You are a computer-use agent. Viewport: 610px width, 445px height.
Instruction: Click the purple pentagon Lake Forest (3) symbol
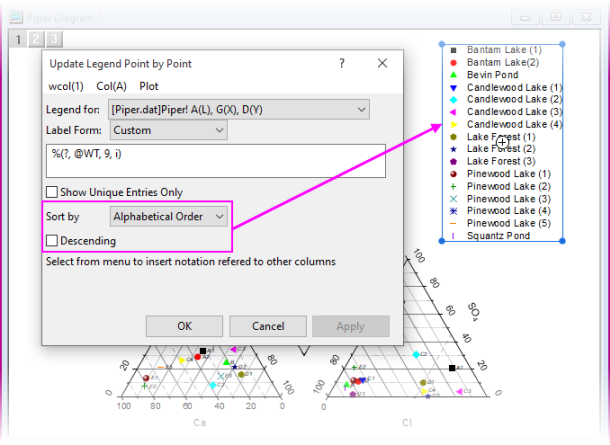coord(453,161)
